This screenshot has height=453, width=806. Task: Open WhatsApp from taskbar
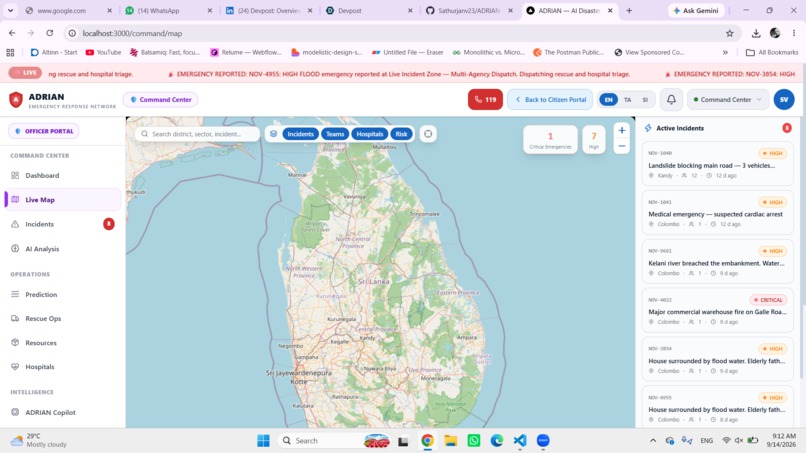473,441
